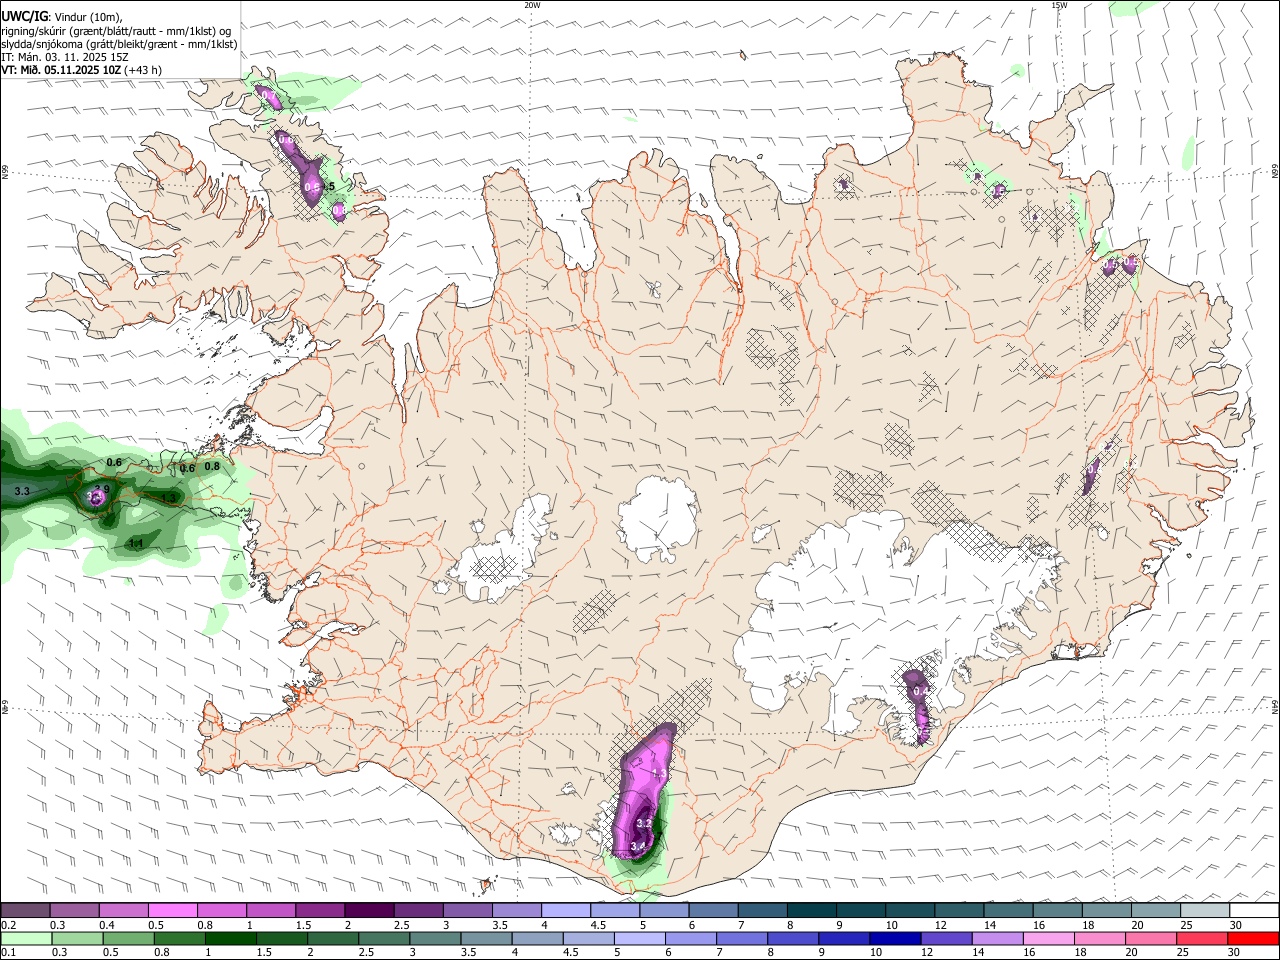Click the '1.1' rain value on the map
Viewport: 1280px width, 960px height.
(x=138, y=542)
